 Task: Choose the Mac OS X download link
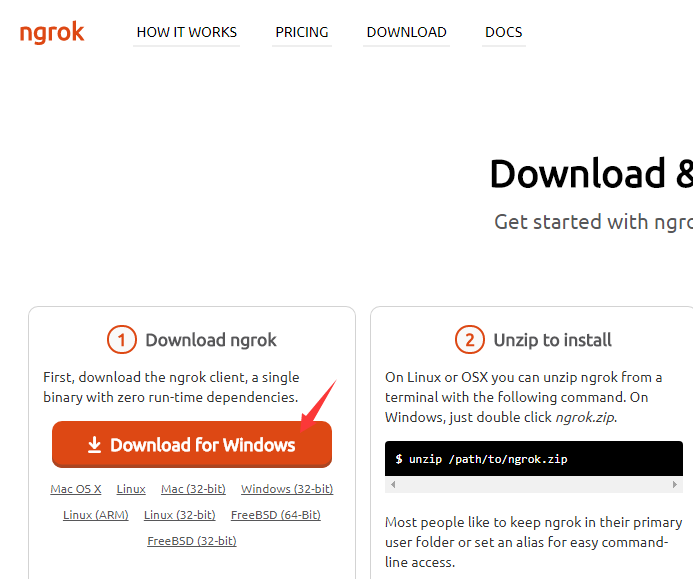coord(76,489)
